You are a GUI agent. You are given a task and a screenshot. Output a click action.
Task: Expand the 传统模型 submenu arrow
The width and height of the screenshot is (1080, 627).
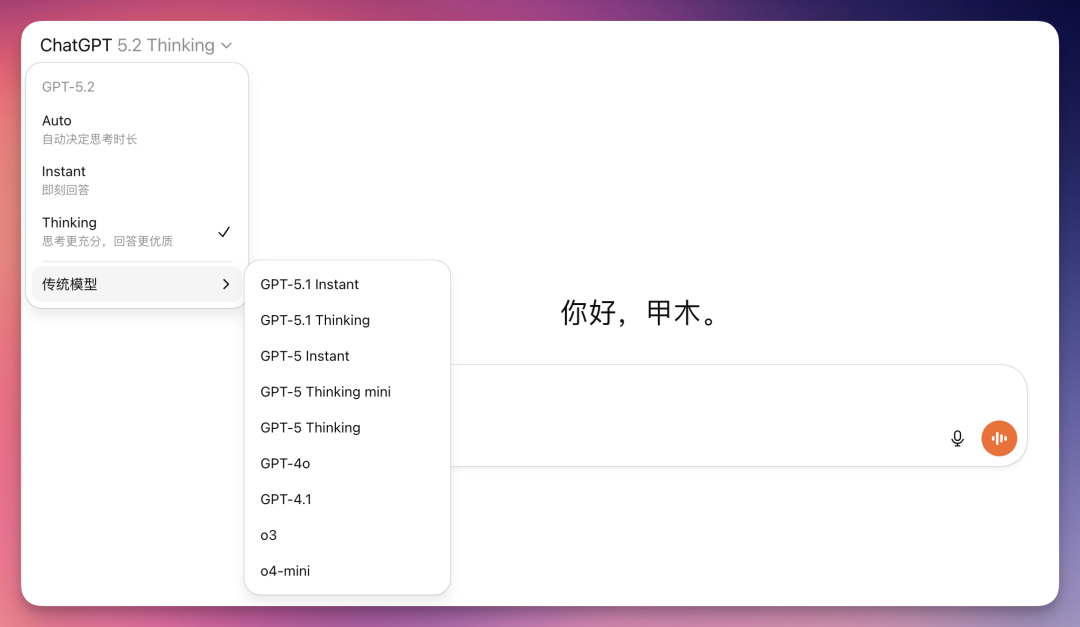pos(226,284)
